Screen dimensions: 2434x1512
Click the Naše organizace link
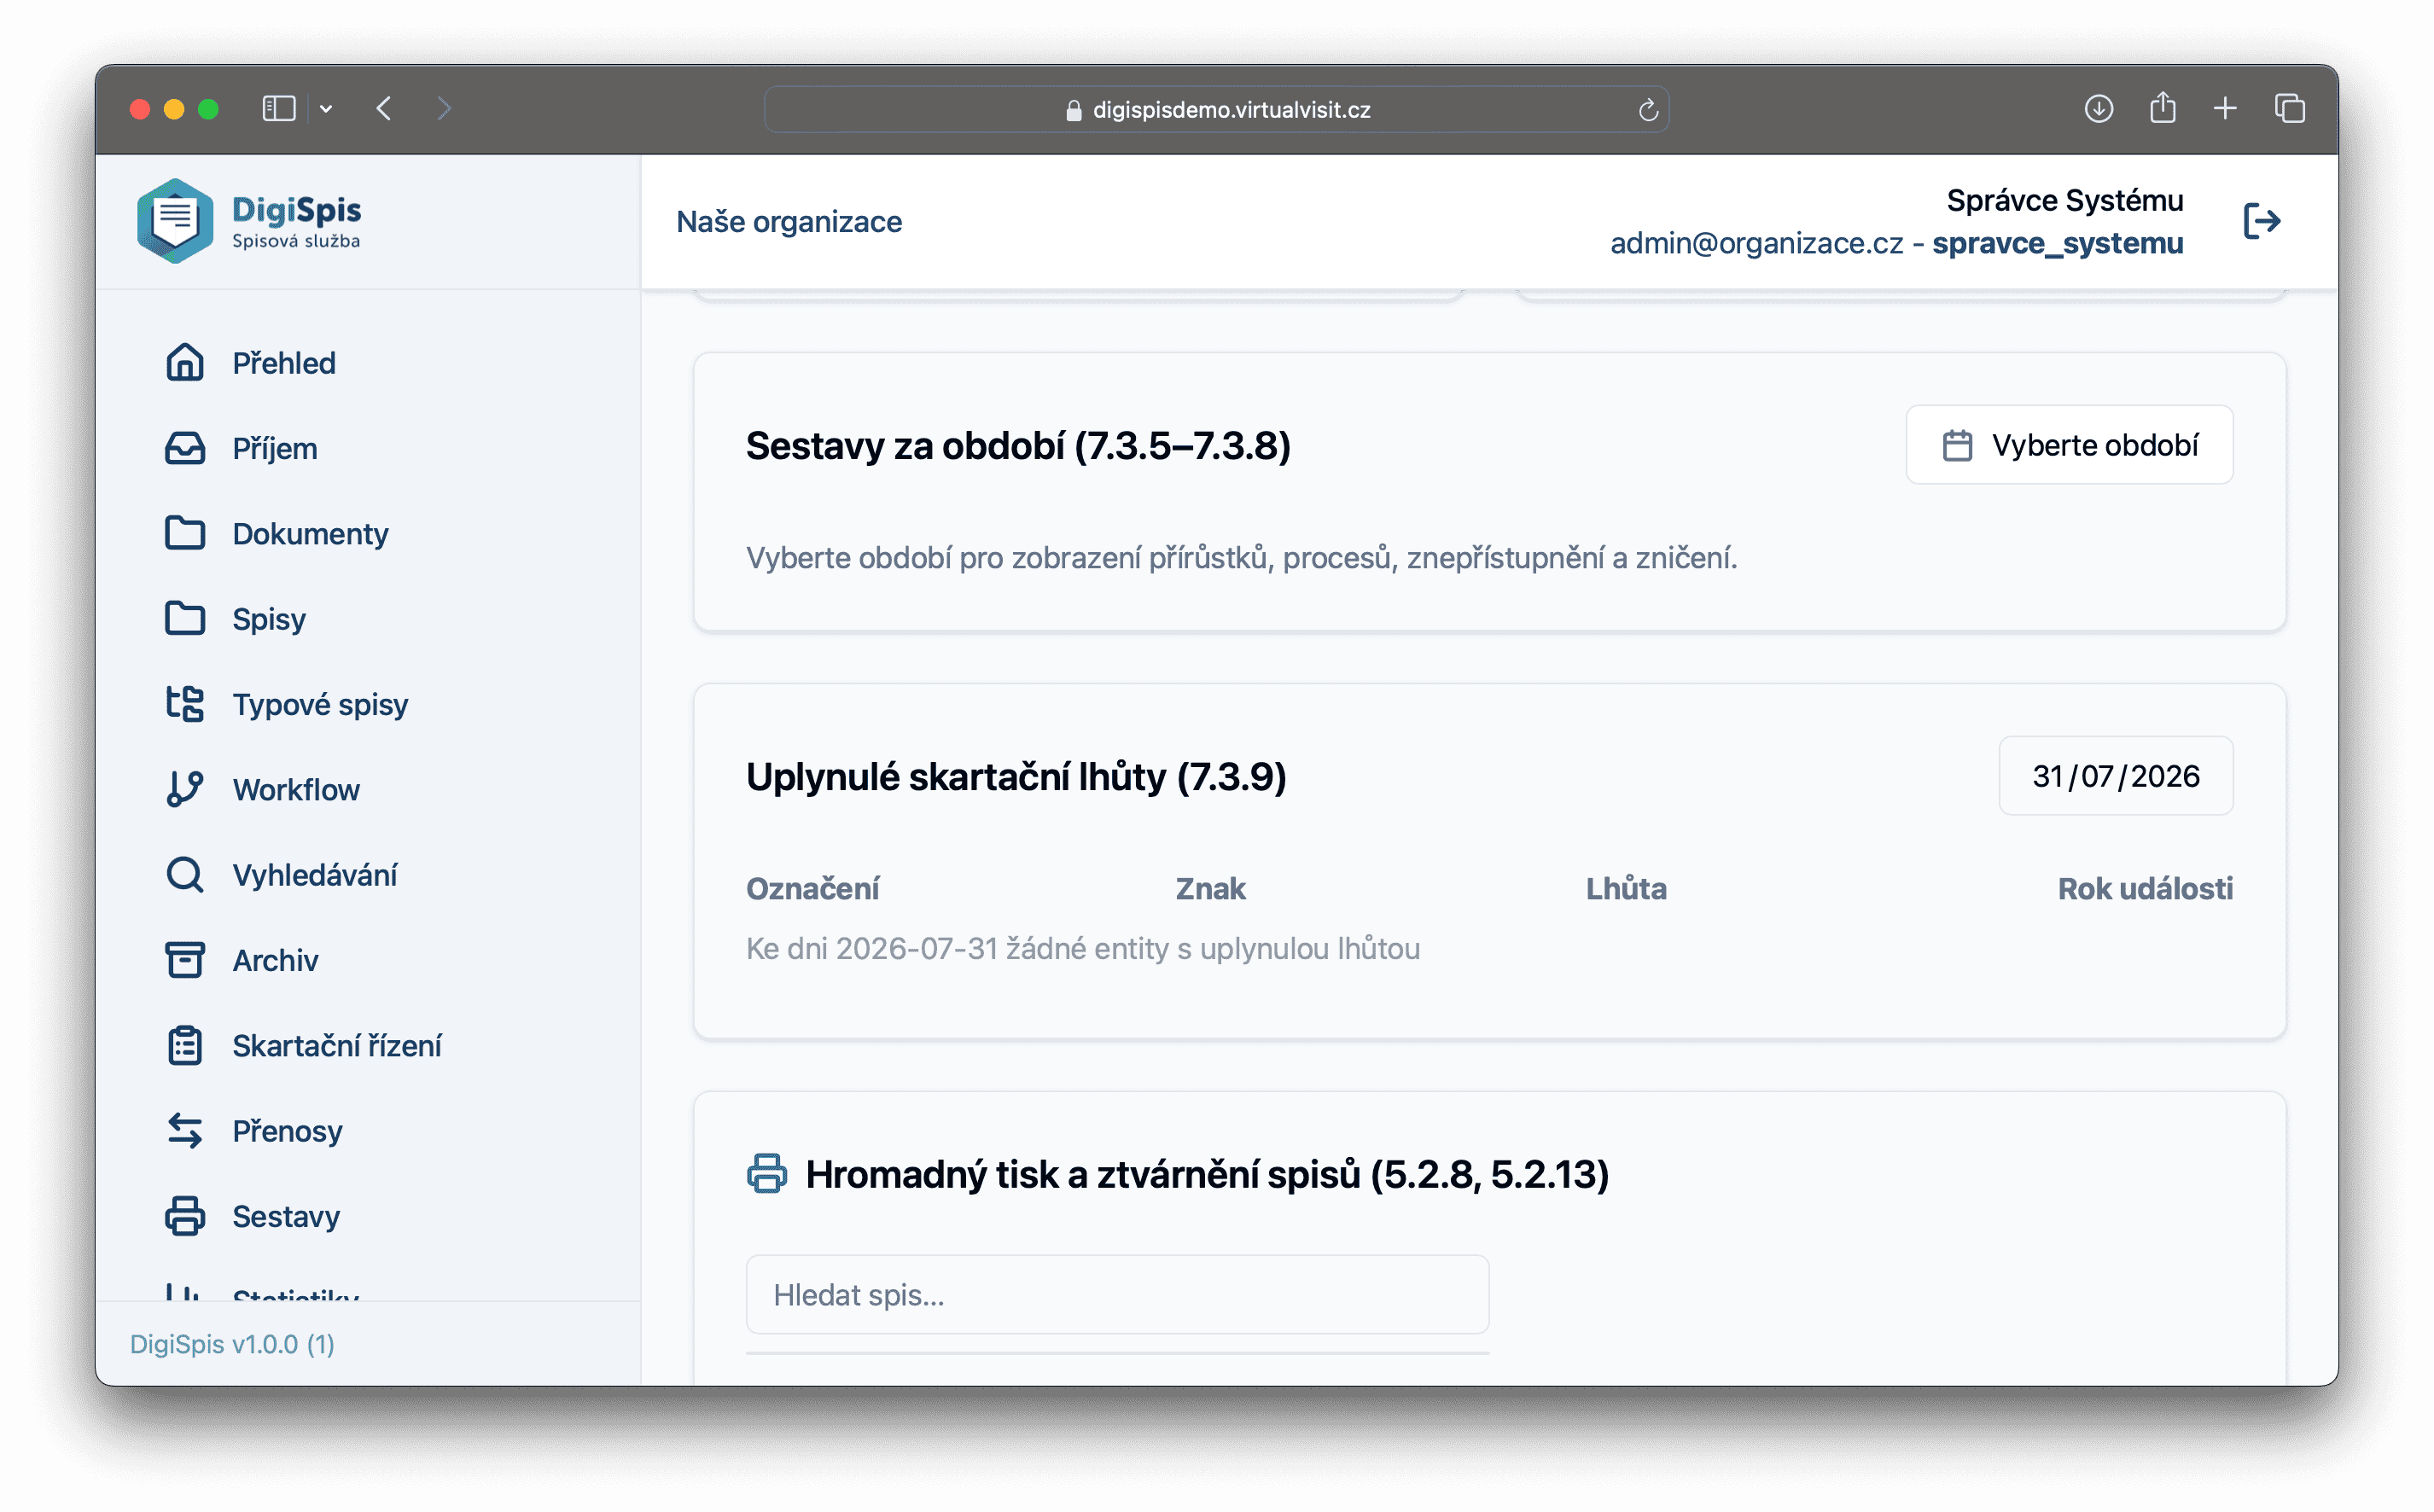click(789, 221)
